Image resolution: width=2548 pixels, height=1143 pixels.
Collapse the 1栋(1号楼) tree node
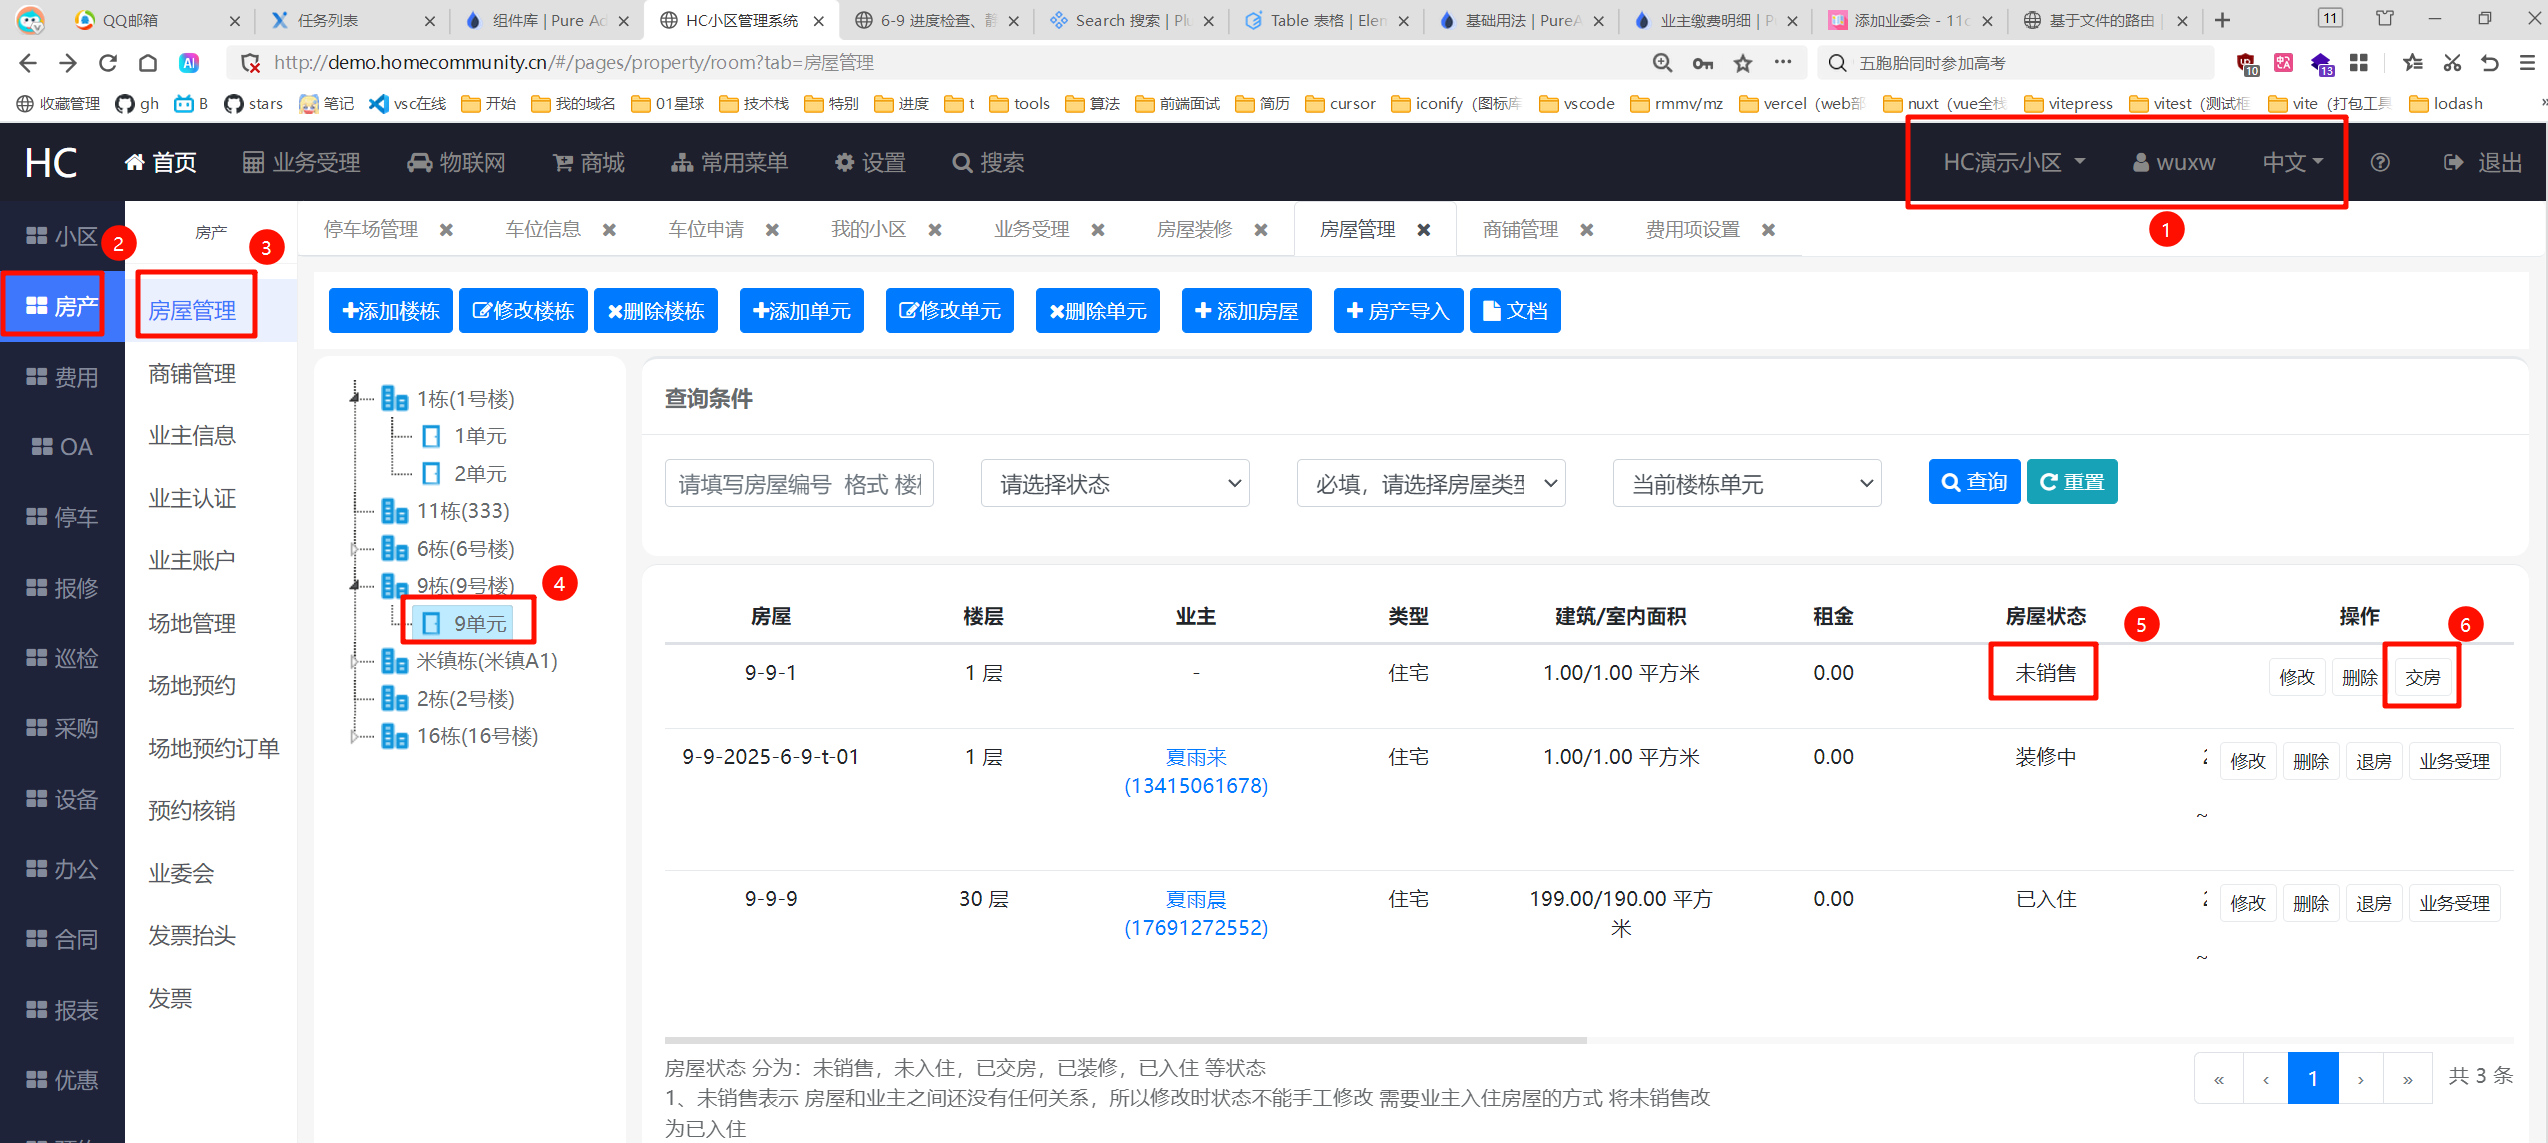354,399
